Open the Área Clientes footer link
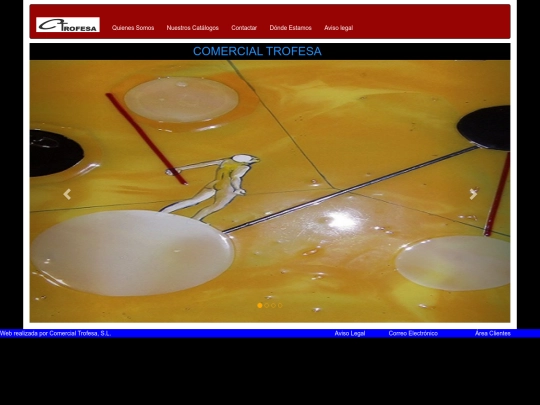The height and width of the screenshot is (405, 540). click(492, 333)
